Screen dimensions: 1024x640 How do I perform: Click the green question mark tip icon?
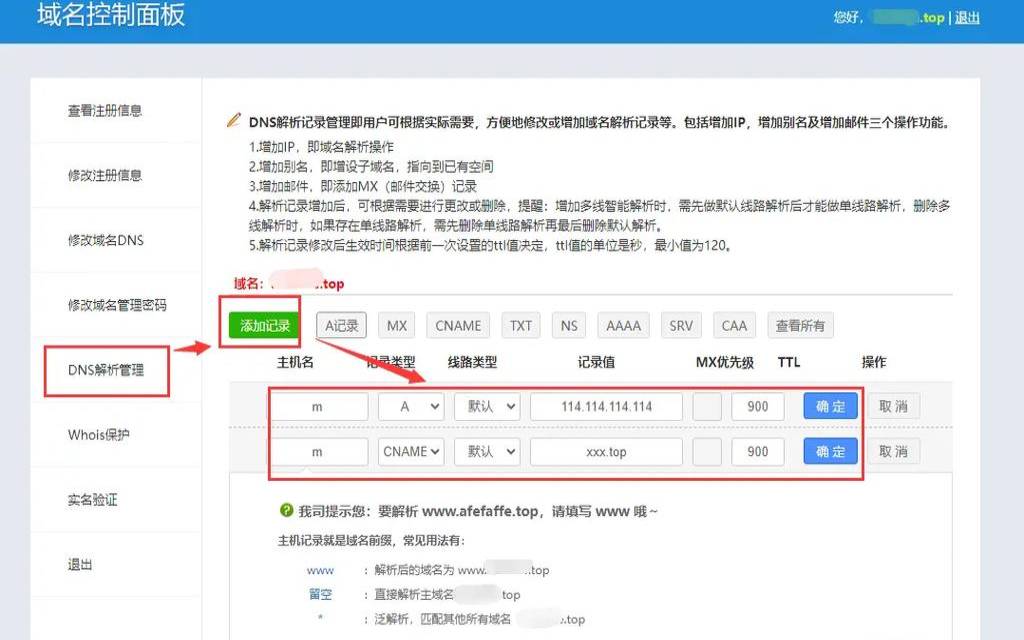click(286, 510)
